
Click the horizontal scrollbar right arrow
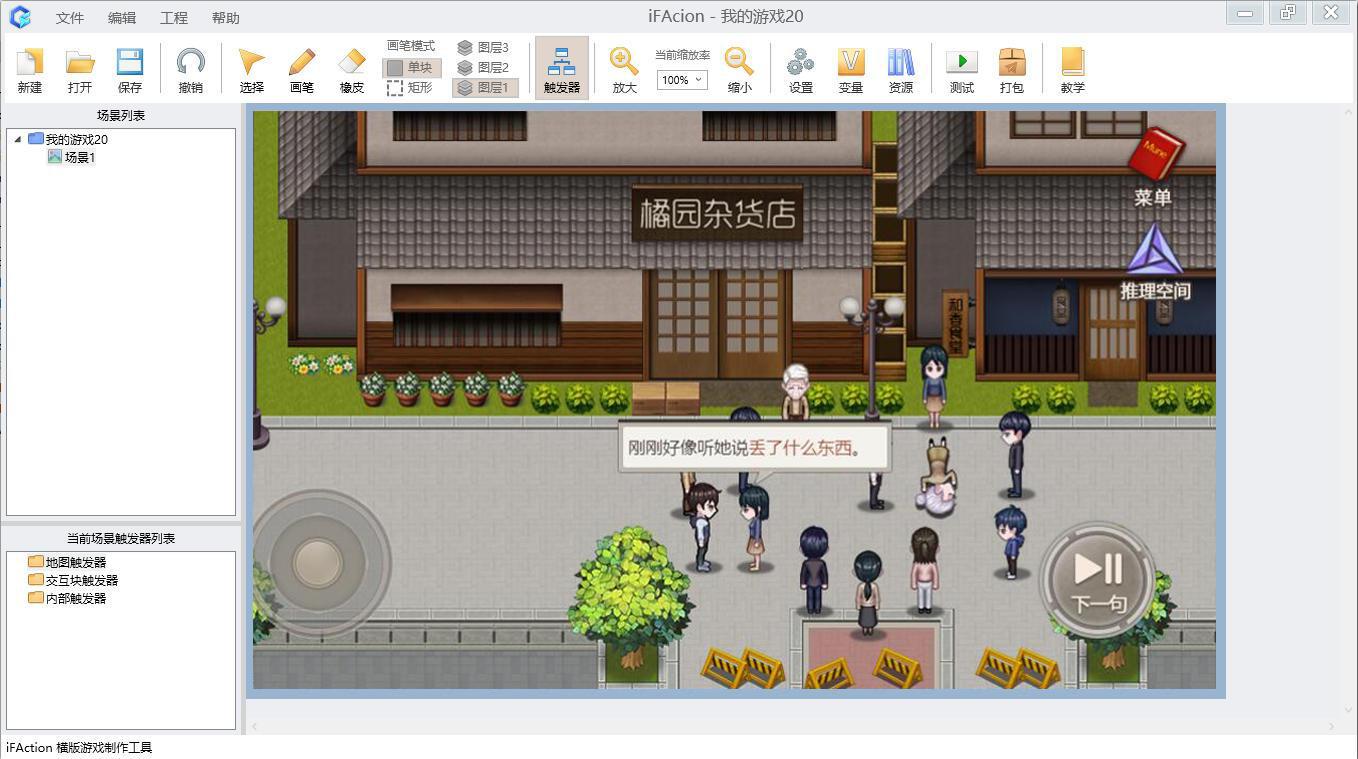1332,726
